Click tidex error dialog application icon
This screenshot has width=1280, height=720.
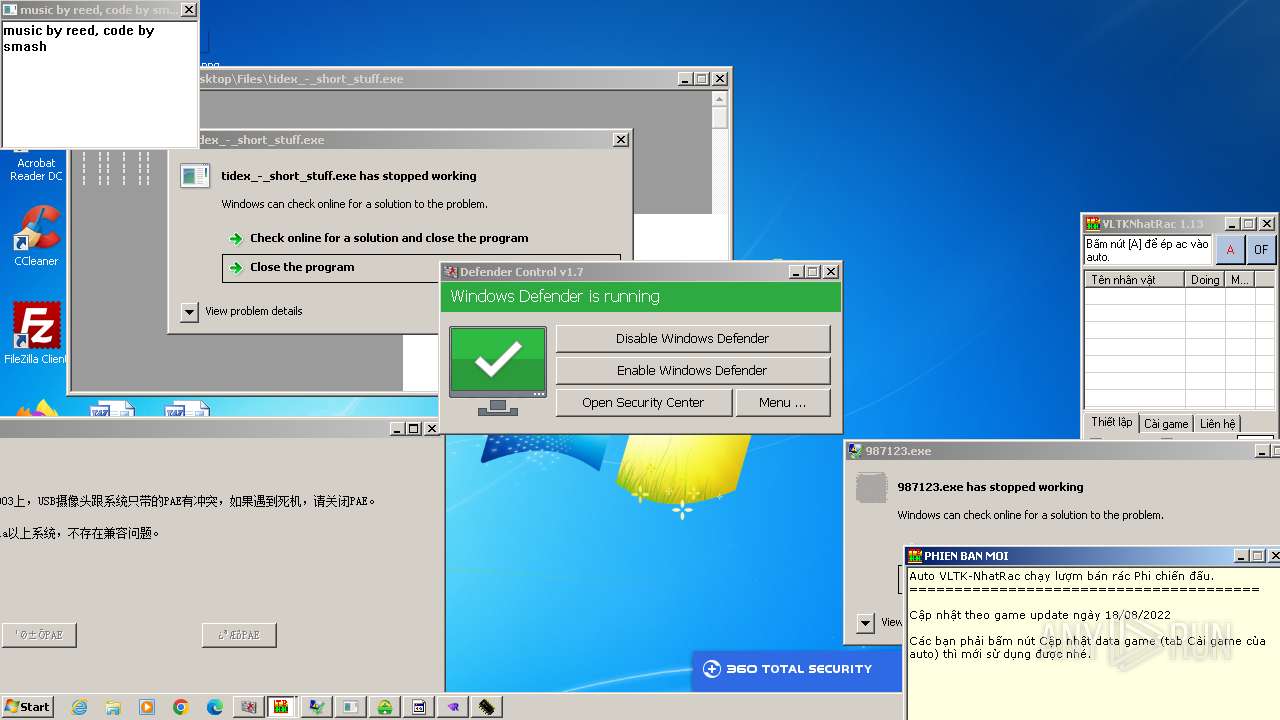click(x=194, y=176)
